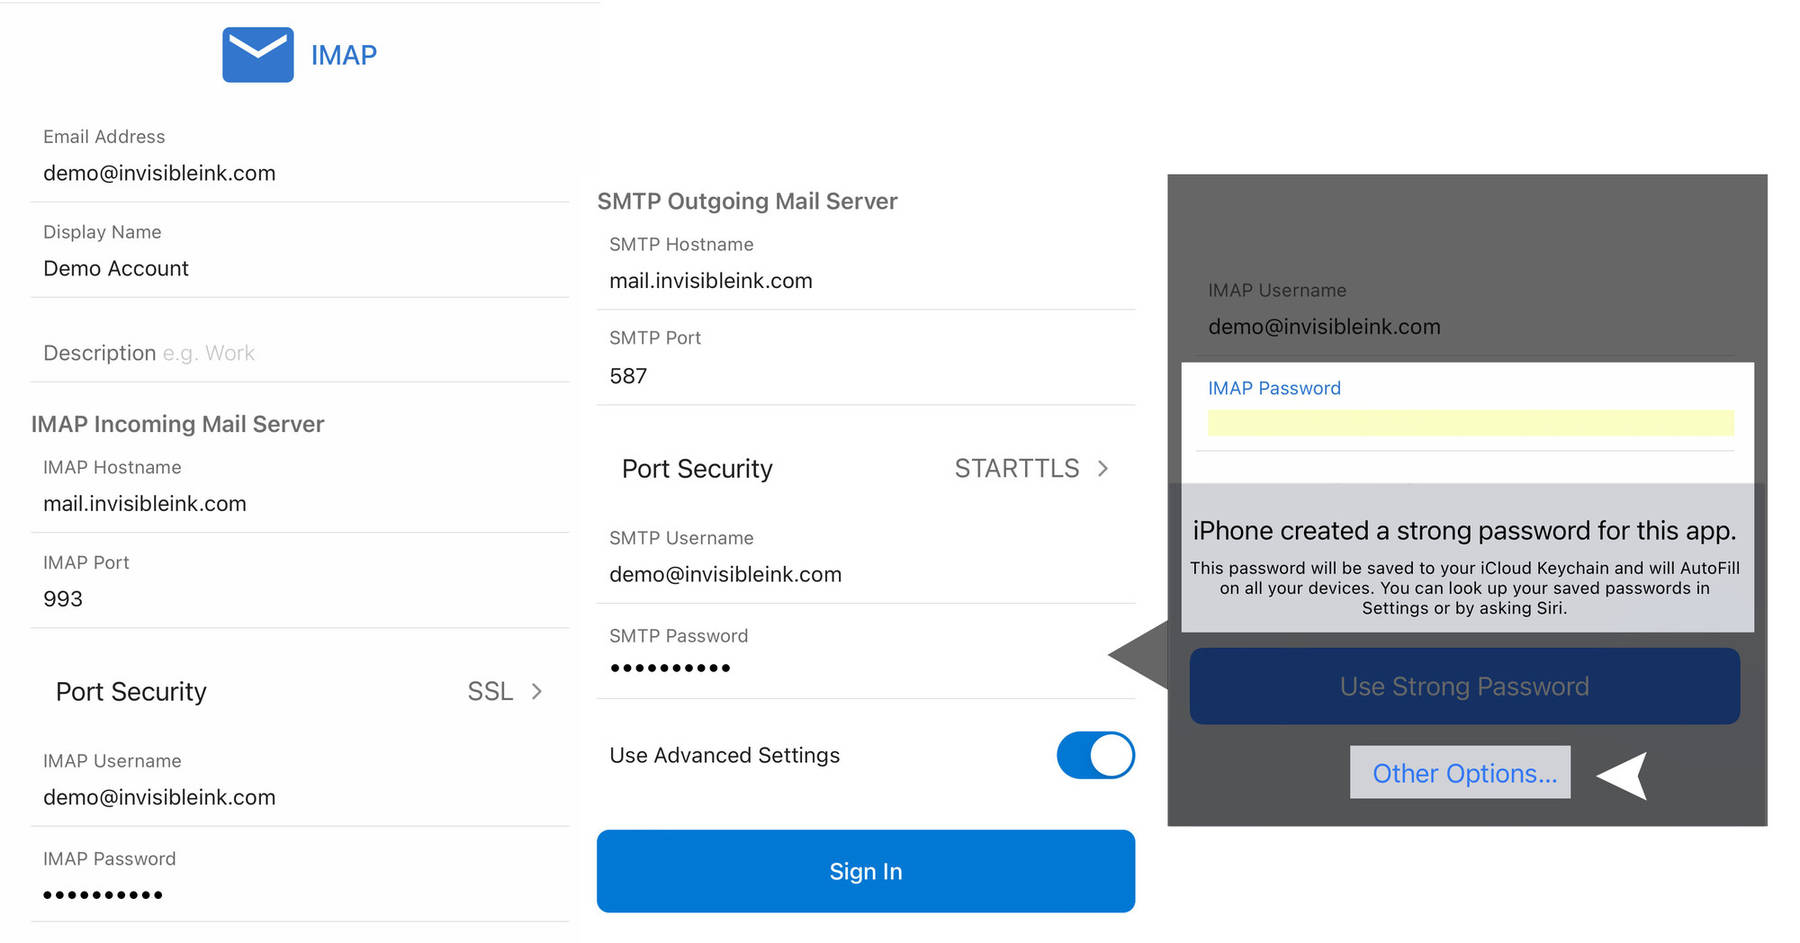The height and width of the screenshot is (943, 1800).
Task: Click the IMAP Incoming Mail Server heading
Action: (x=178, y=424)
